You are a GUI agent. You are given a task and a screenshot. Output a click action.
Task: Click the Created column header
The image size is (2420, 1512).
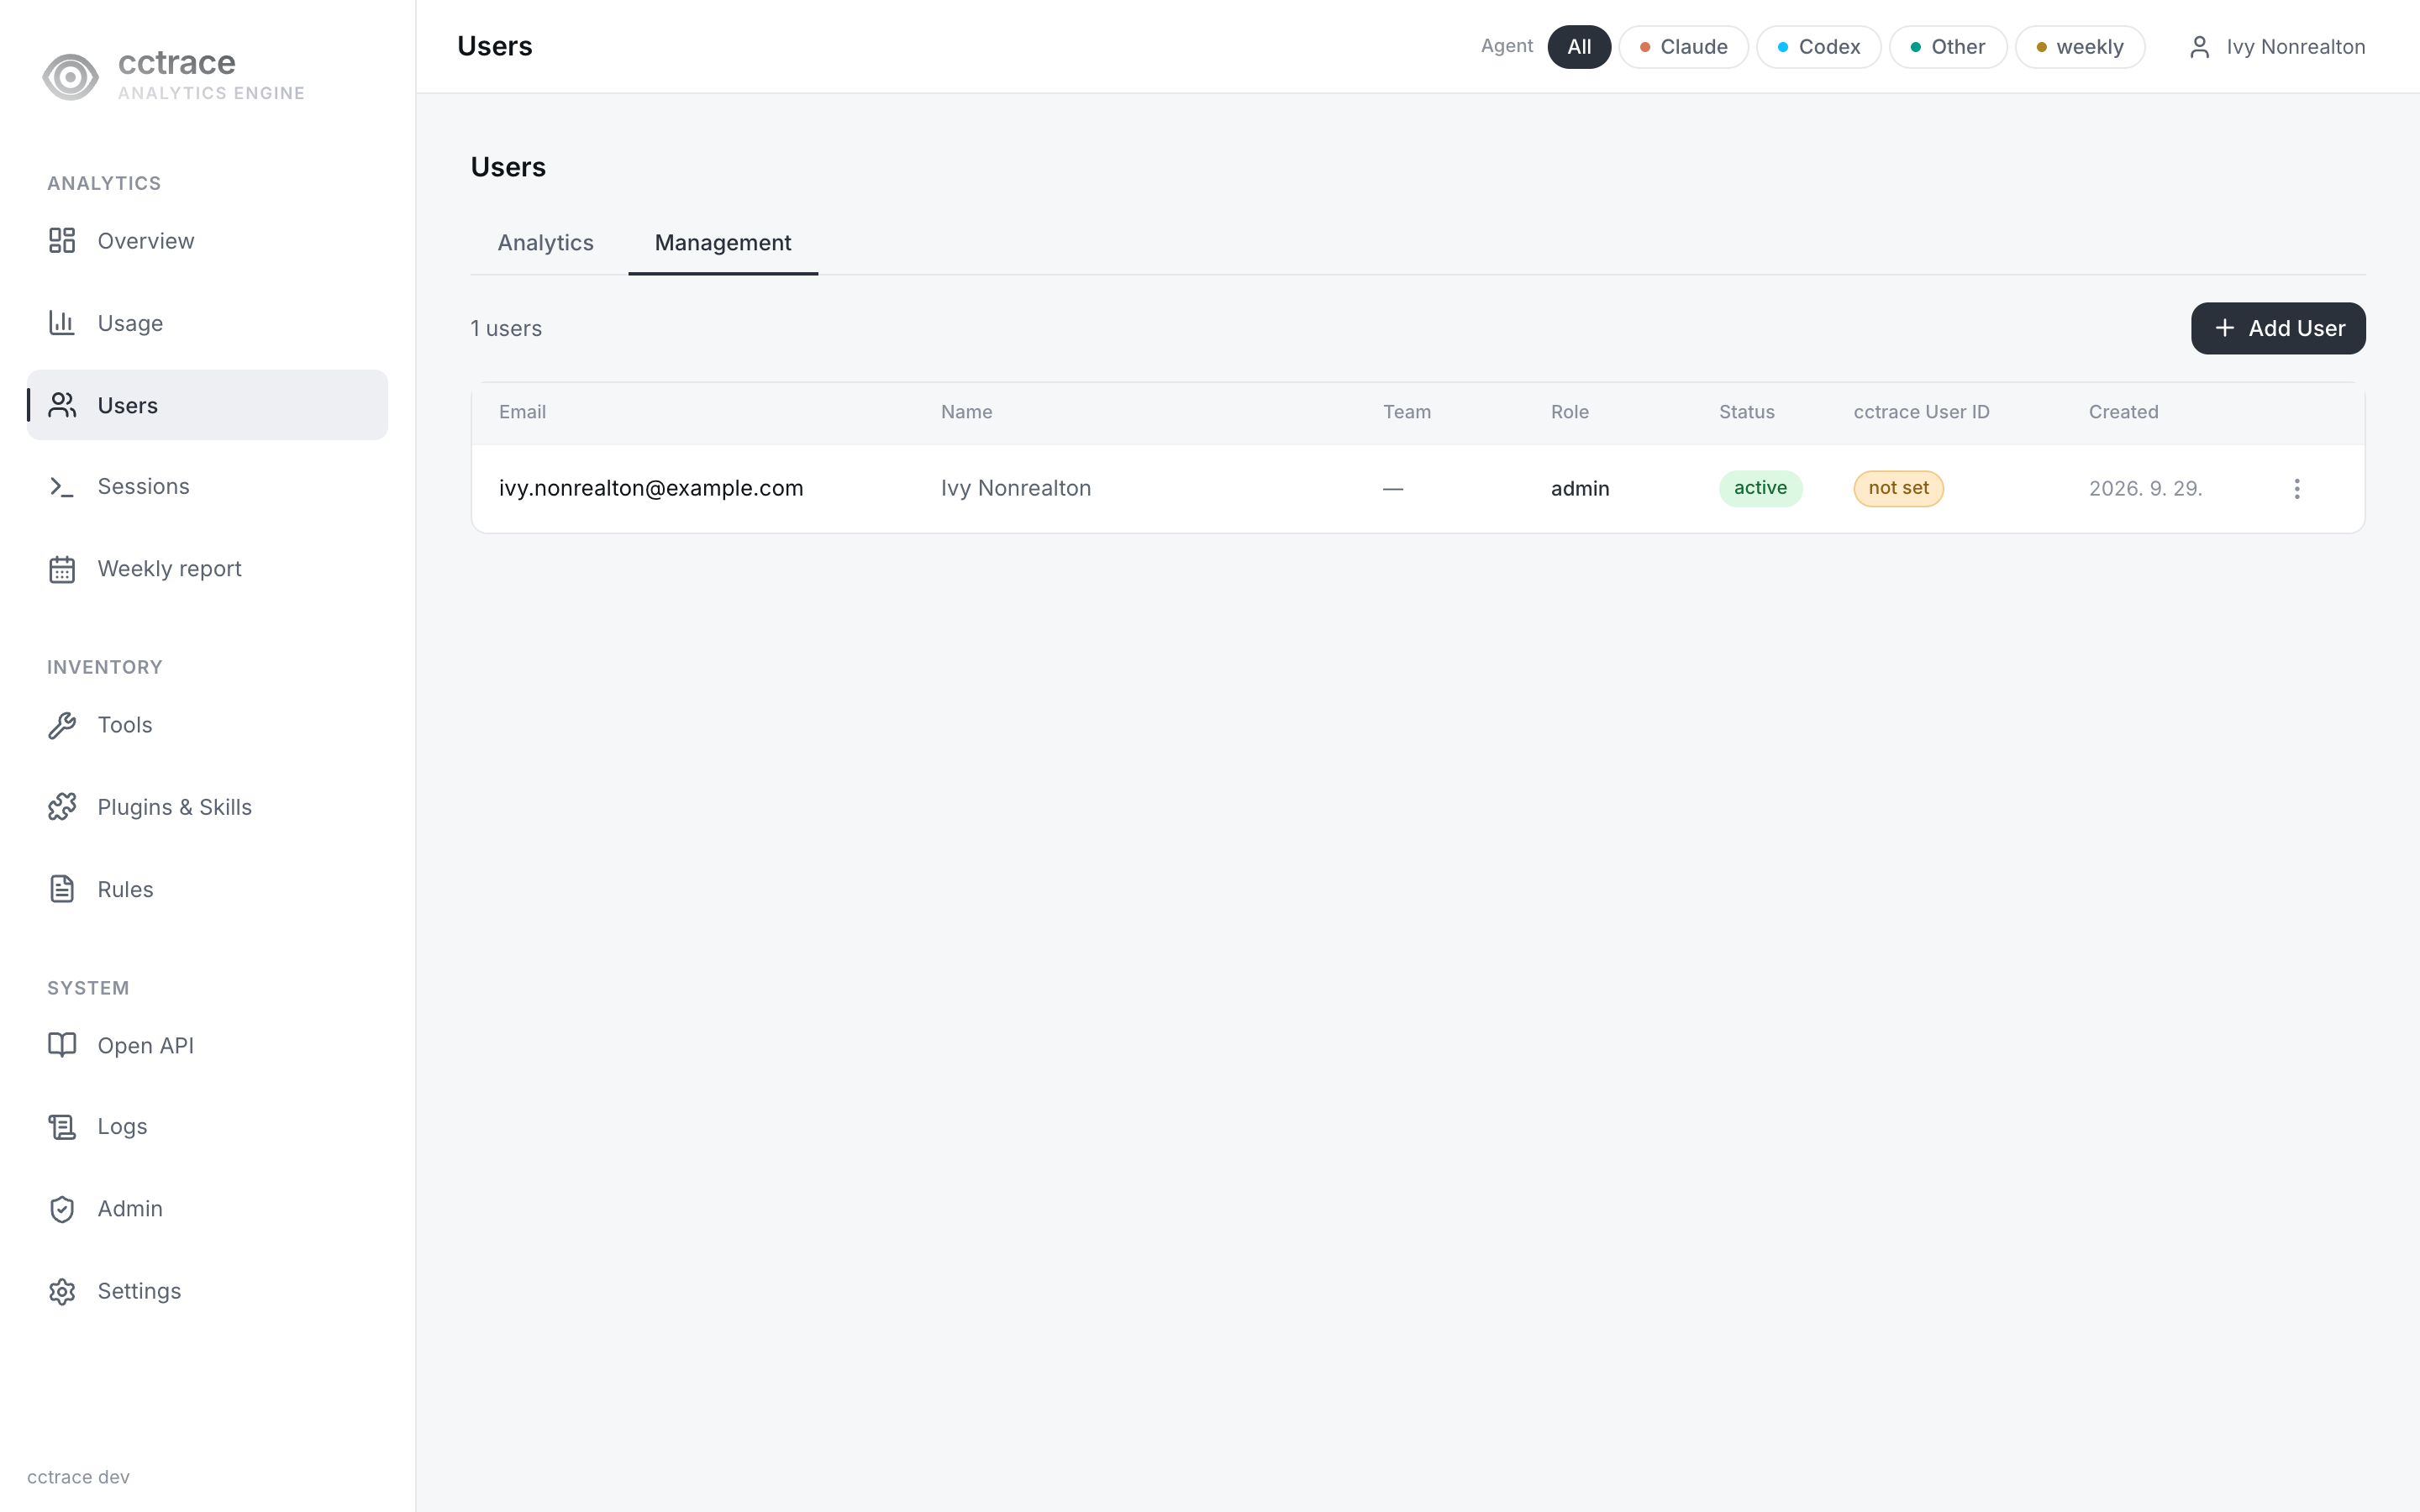click(x=2123, y=412)
